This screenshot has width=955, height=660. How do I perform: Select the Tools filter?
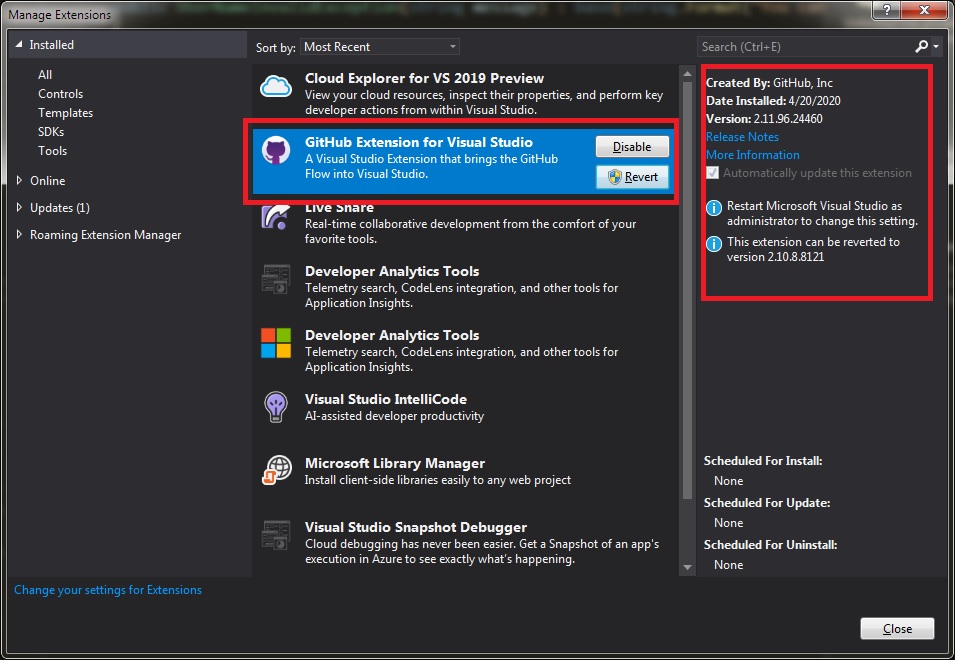tap(52, 150)
